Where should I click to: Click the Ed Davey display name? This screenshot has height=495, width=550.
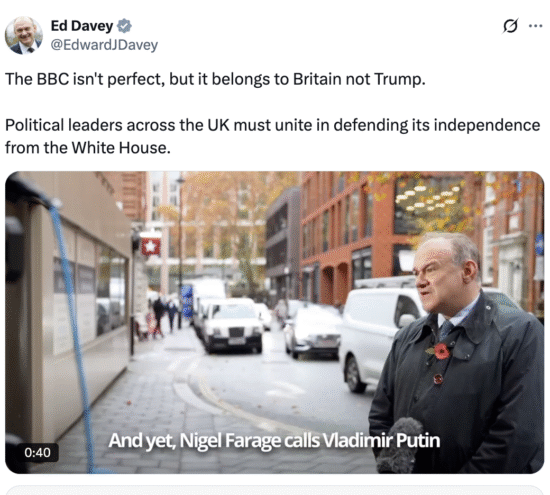point(82,26)
